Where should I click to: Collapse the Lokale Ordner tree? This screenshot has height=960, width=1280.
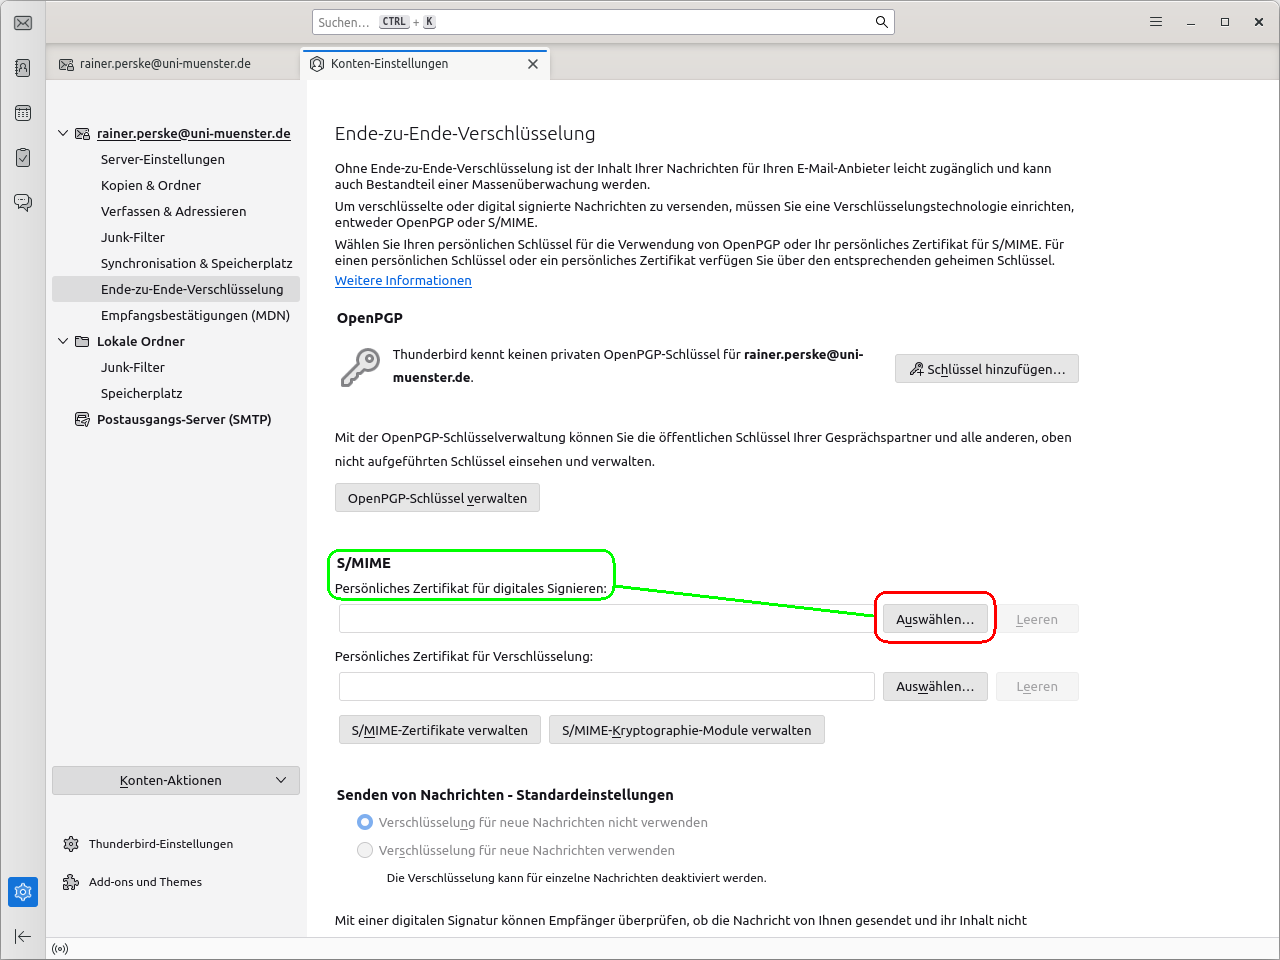(63, 341)
